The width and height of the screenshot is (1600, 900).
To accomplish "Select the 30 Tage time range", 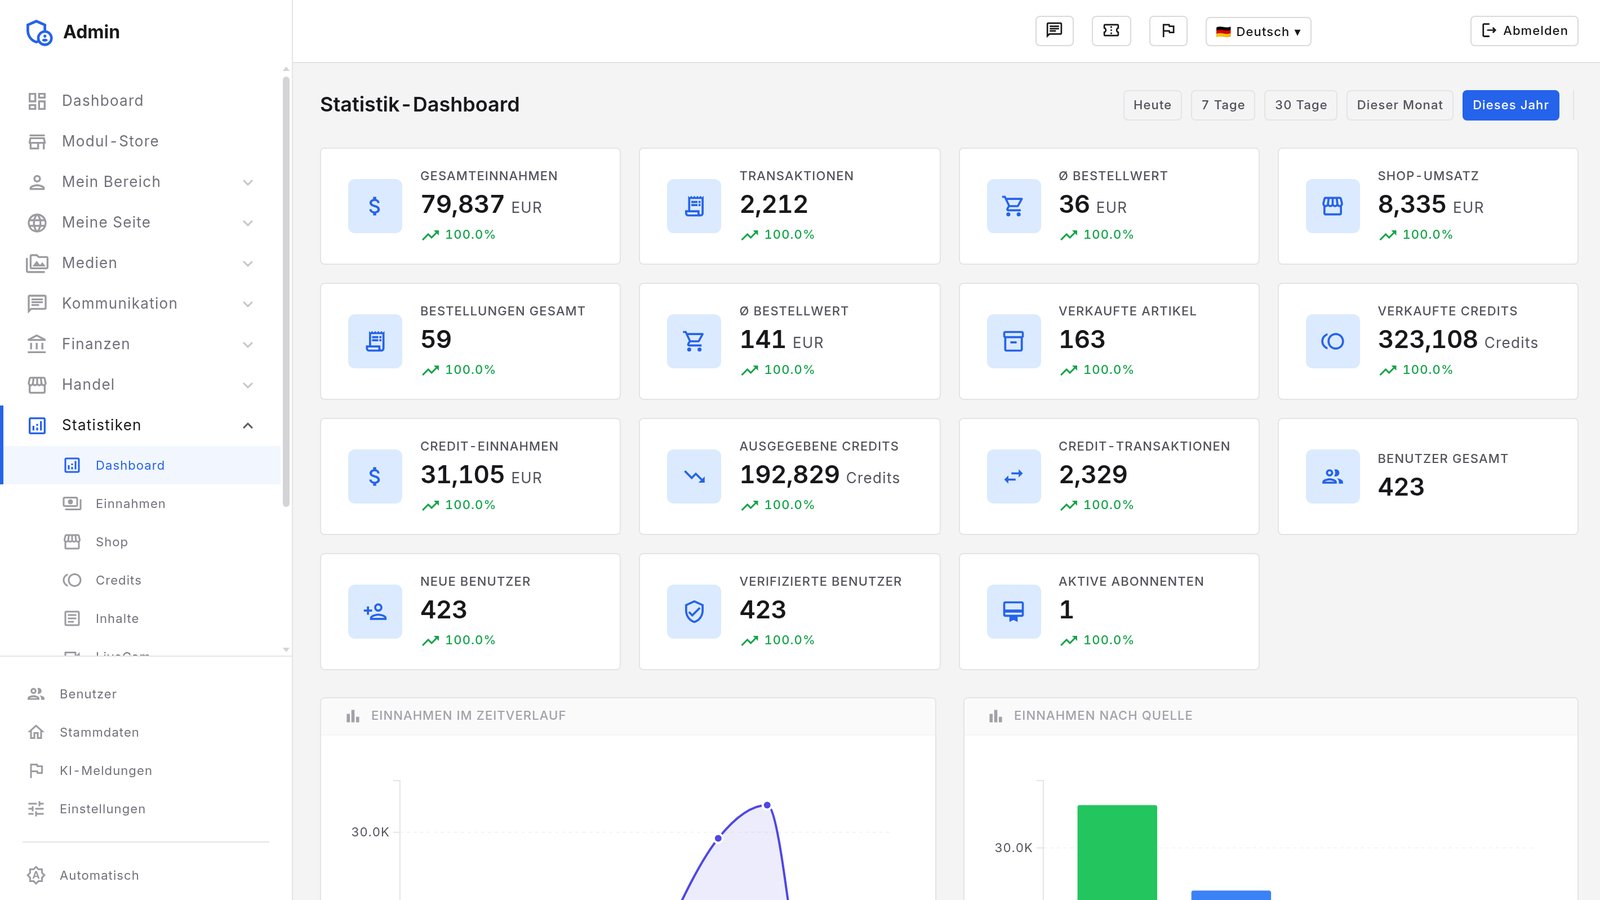I will click(x=1301, y=105).
